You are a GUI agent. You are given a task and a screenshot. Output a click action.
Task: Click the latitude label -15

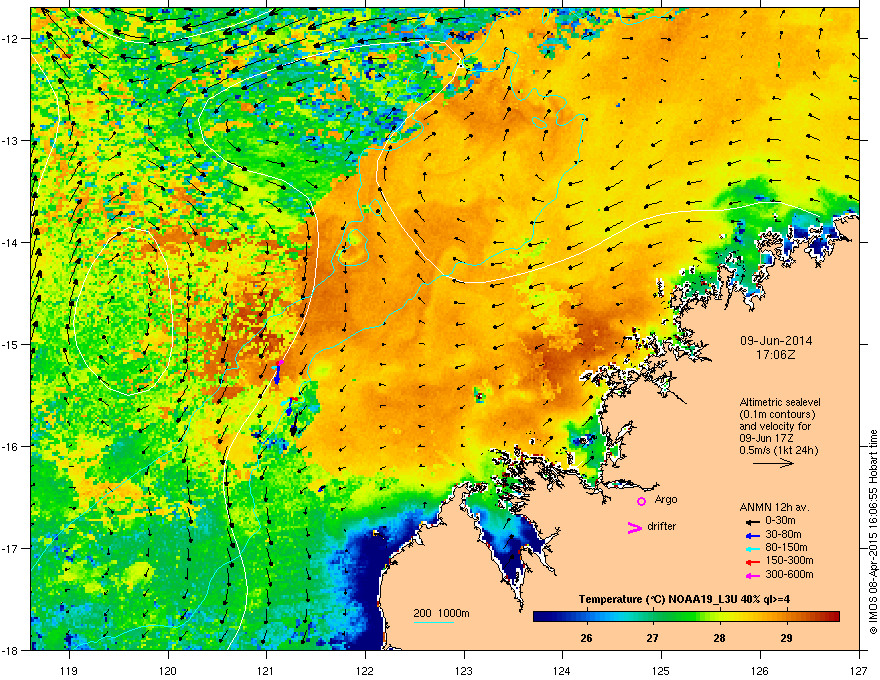click(x=10, y=344)
